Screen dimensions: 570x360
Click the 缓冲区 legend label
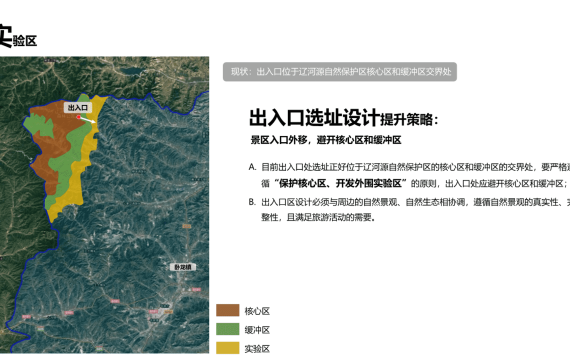click(x=257, y=330)
